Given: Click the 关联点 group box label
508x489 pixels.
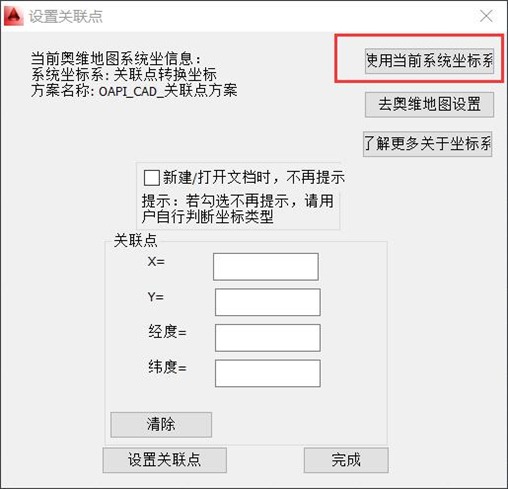Looking at the screenshot, I should 135,240.
